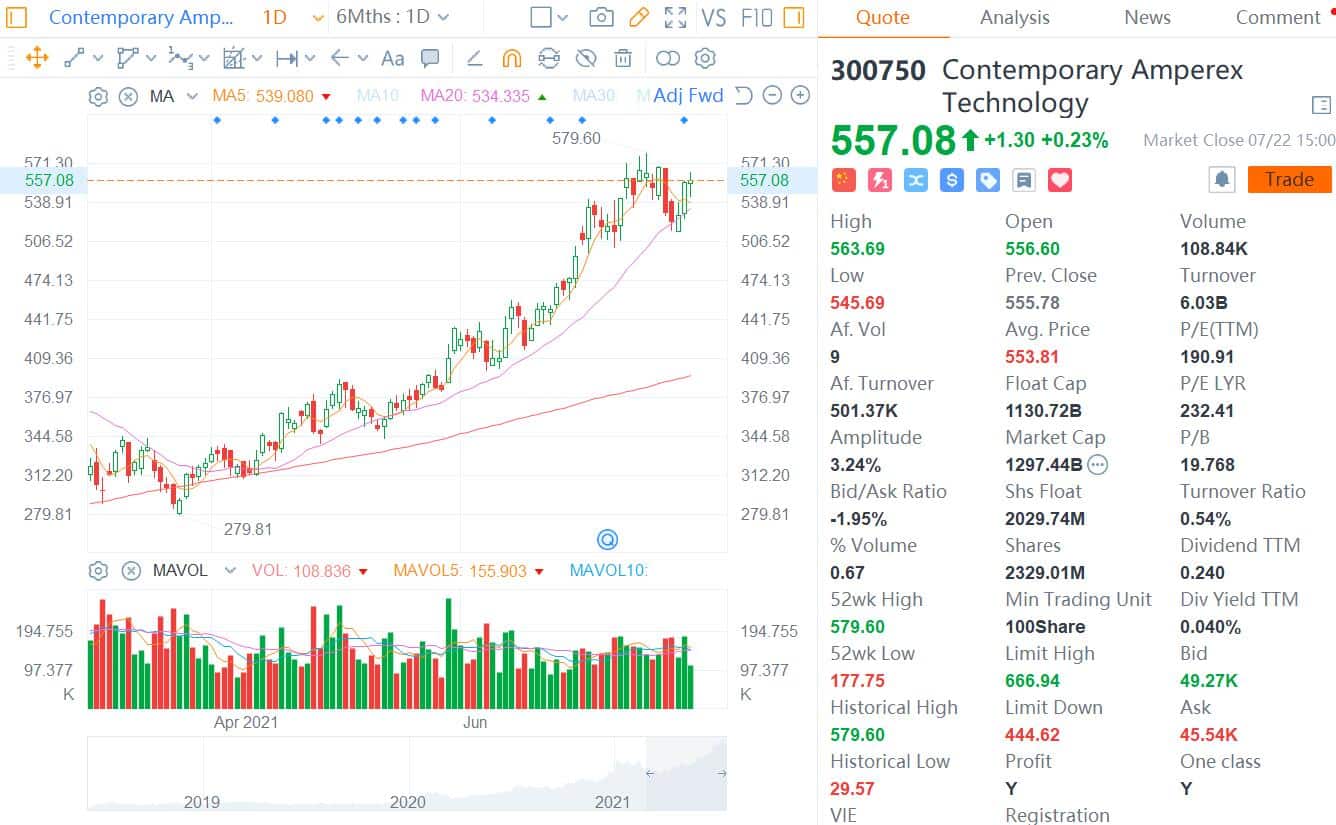1336x825 pixels.
Task: Take a chart screenshot with the camera icon
Action: click(x=601, y=17)
